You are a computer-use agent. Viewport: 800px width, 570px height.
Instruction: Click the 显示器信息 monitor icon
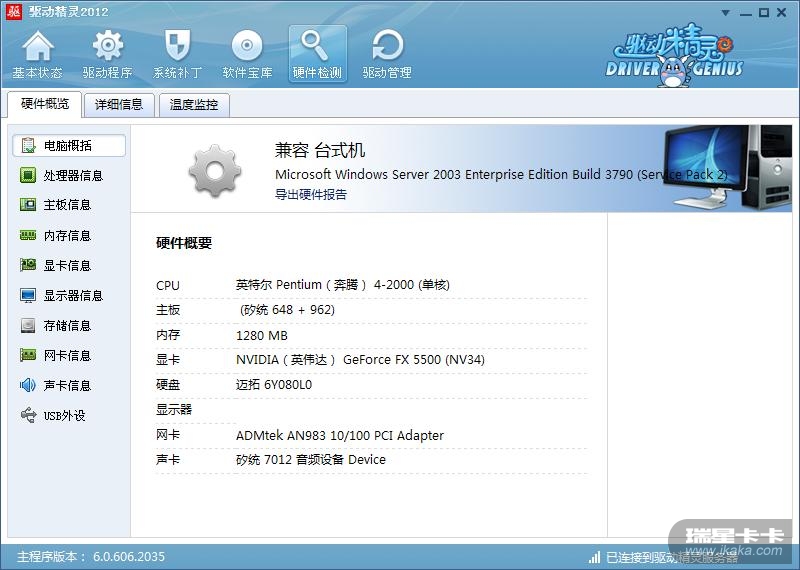[28, 295]
